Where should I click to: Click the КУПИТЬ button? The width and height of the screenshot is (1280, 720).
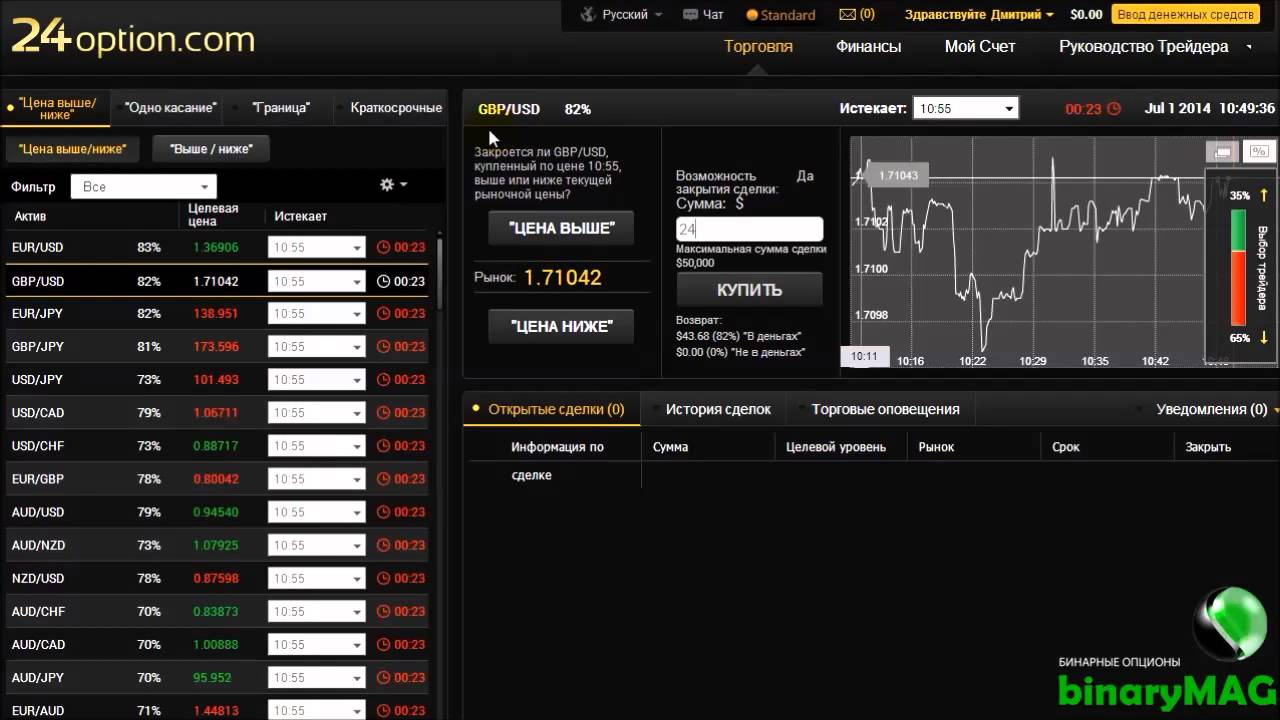[749, 290]
